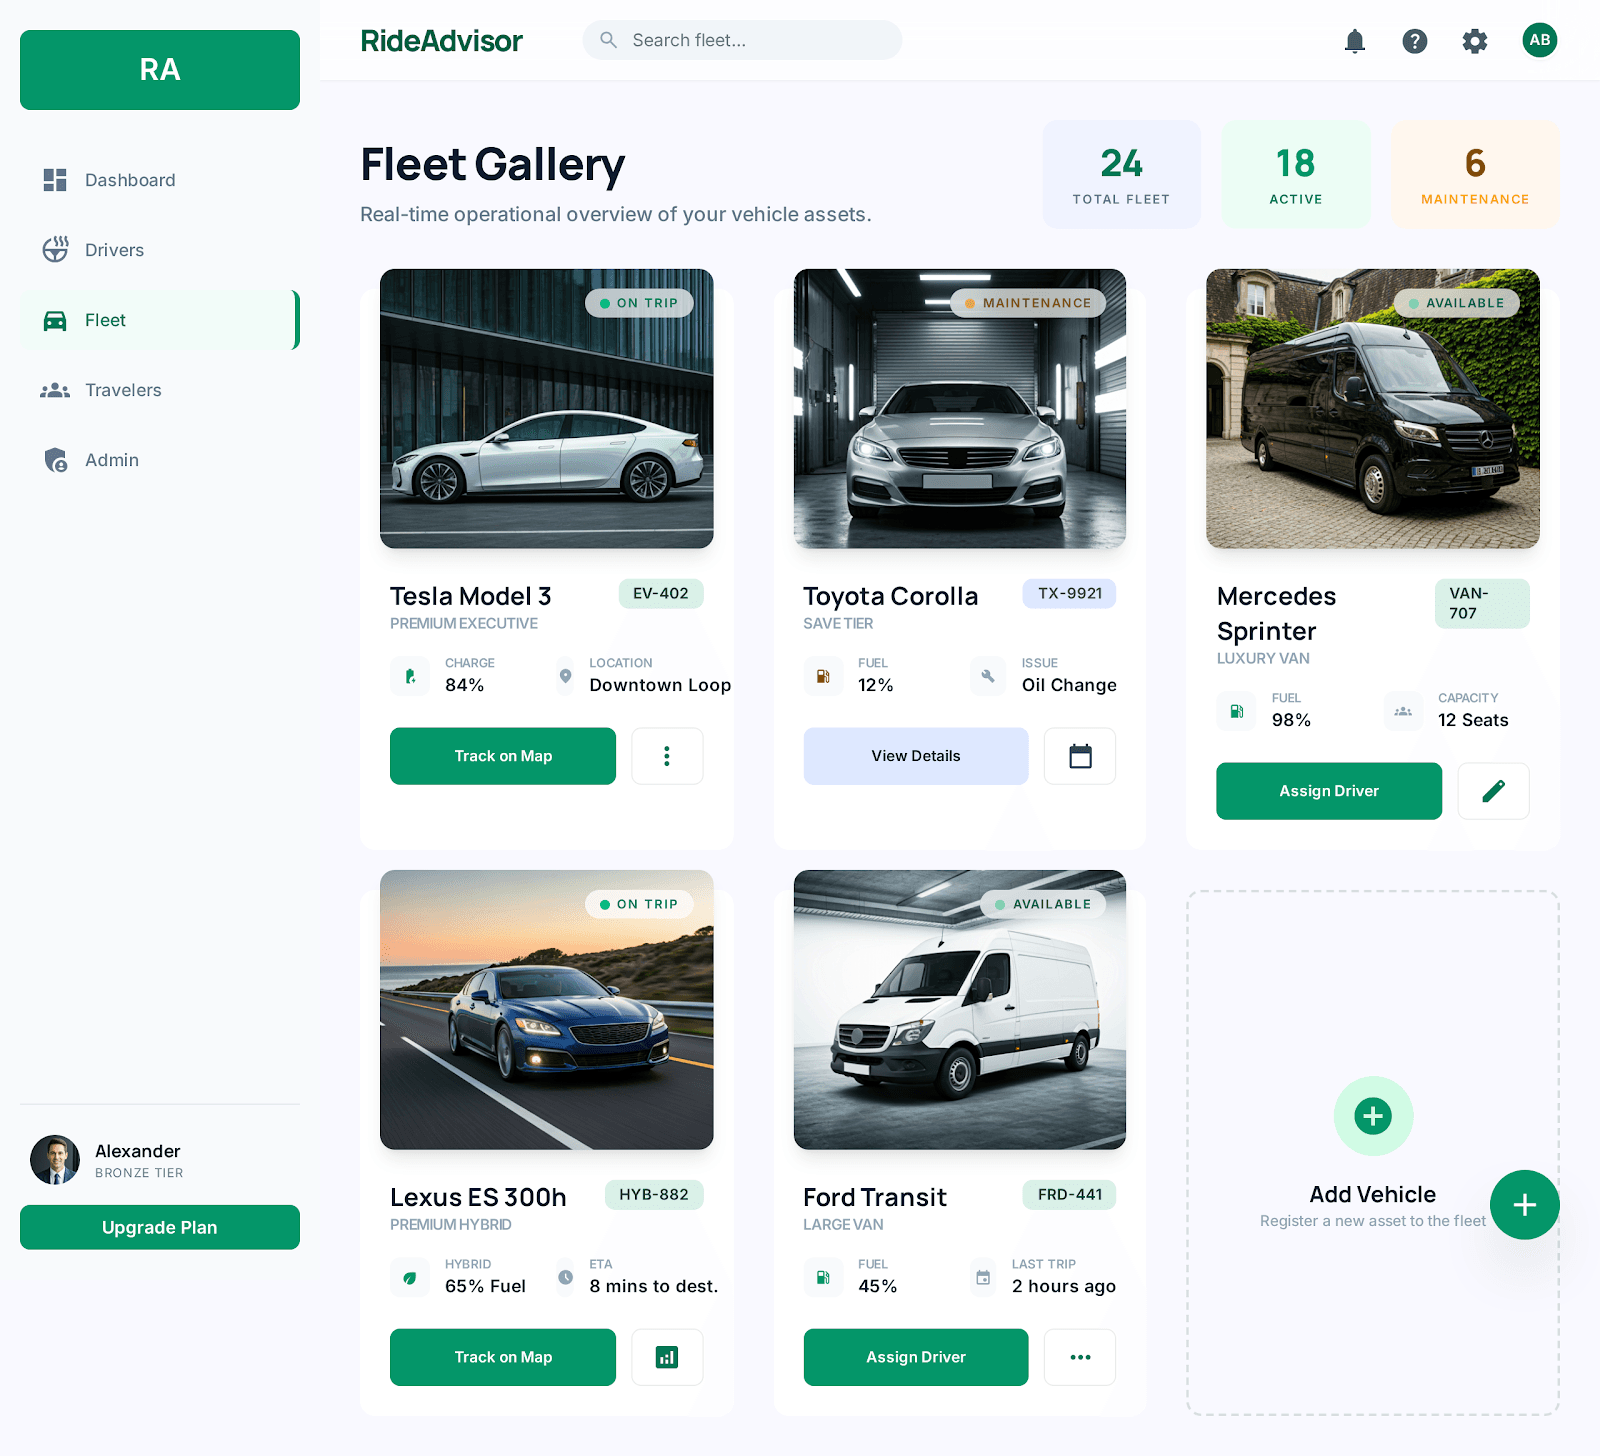Viewport: 1600px width, 1456px height.
Task: Open the stats chart icon on Lexus ES 300h
Action: pos(667,1357)
